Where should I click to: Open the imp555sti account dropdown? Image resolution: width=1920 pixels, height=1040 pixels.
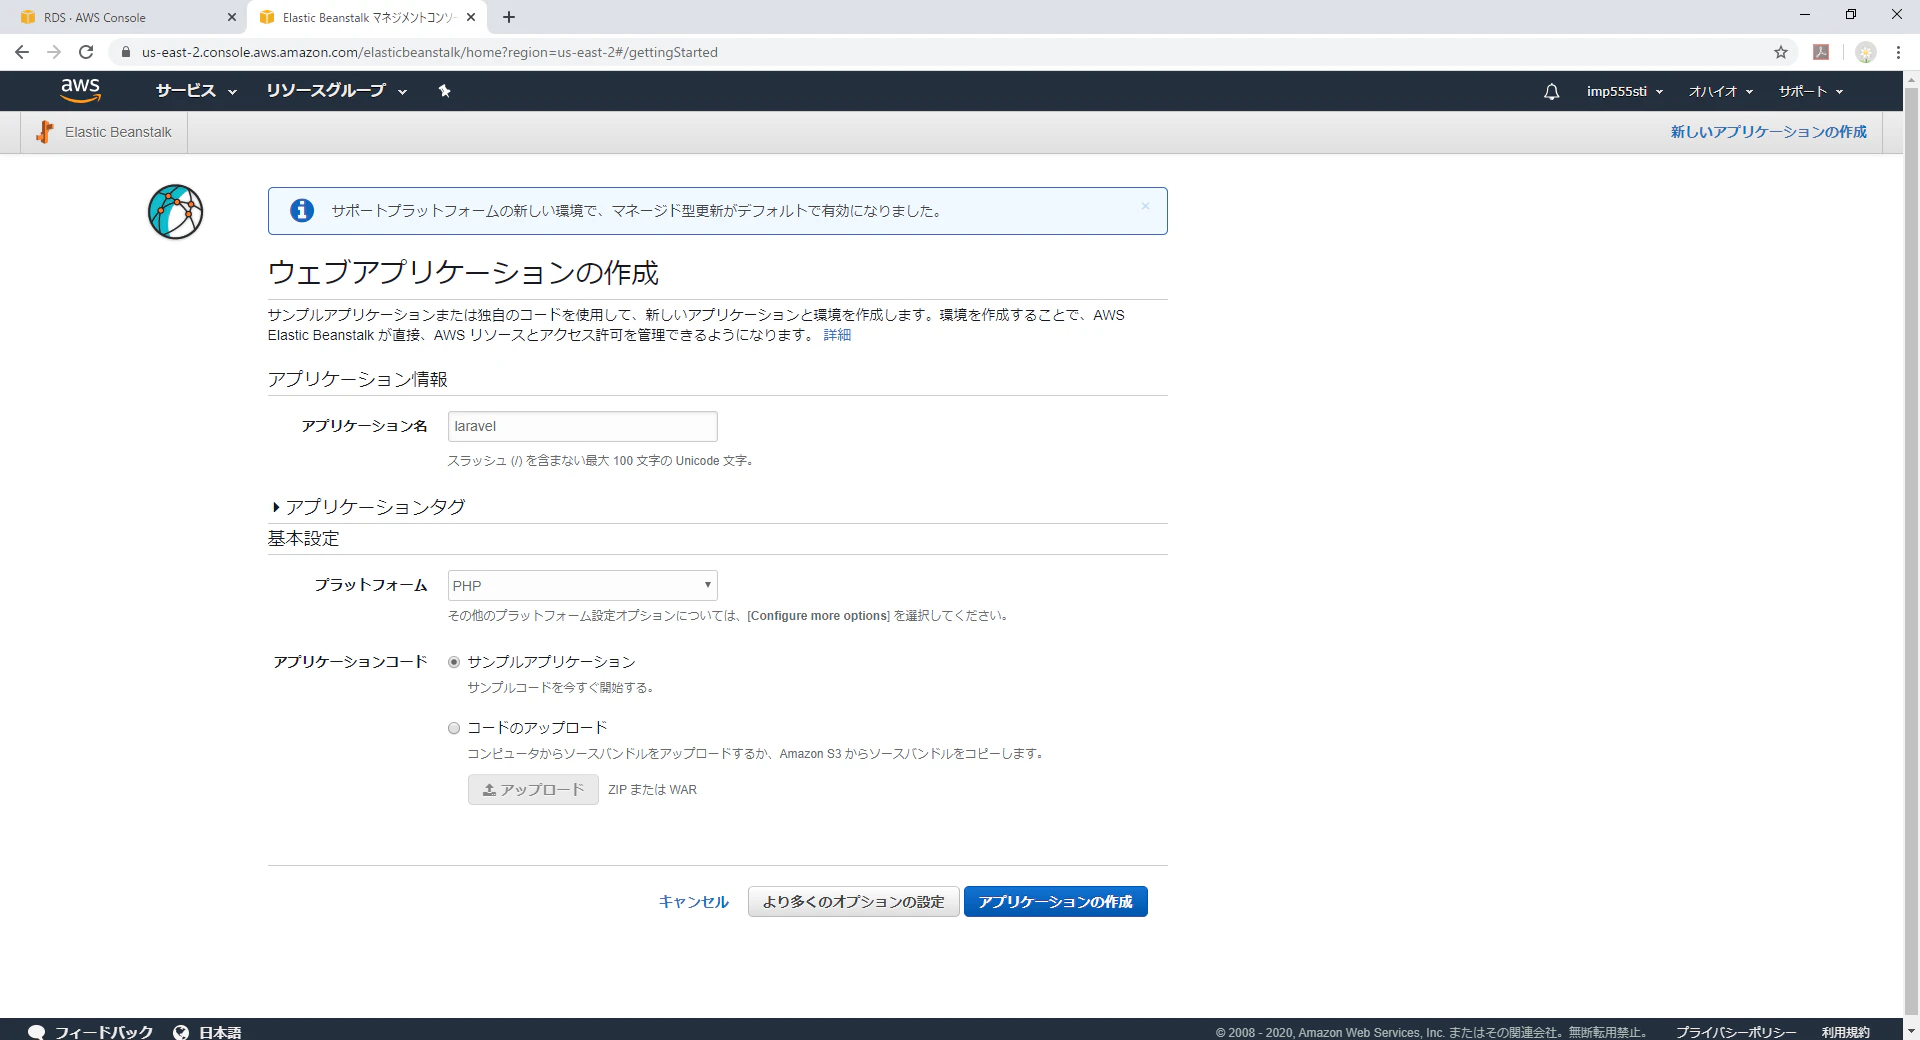[1625, 91]
